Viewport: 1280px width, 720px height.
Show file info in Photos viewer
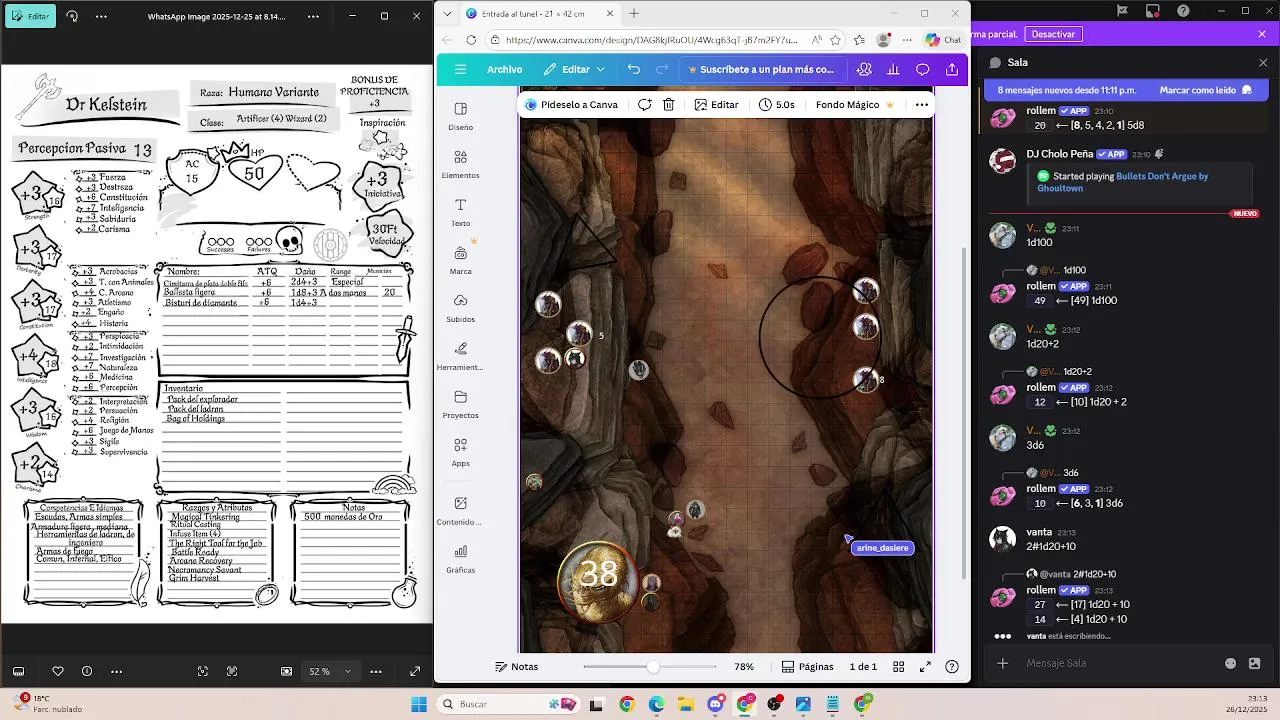pos(87,671)
